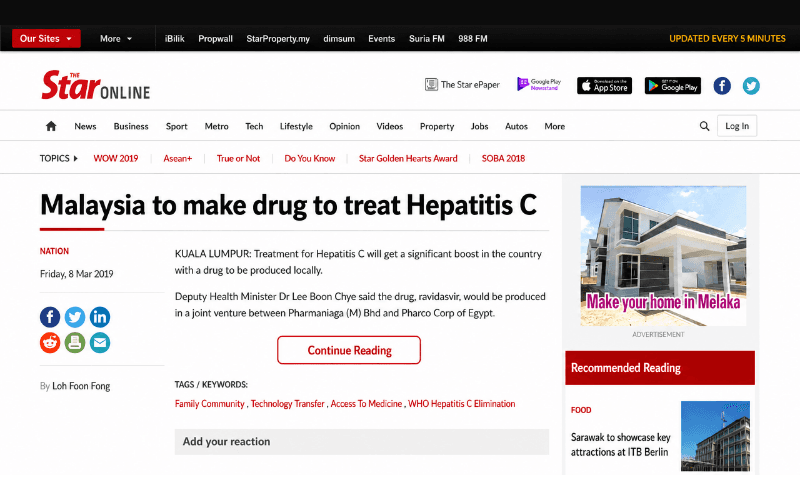Open the Business section
This screenshot has height=500, width=800.
[x=131, y=126]
